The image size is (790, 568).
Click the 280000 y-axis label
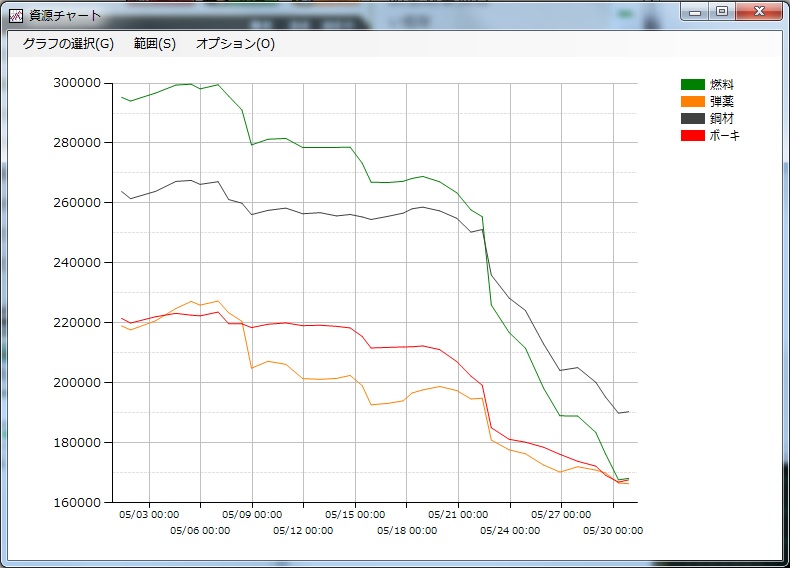(77, 143)
